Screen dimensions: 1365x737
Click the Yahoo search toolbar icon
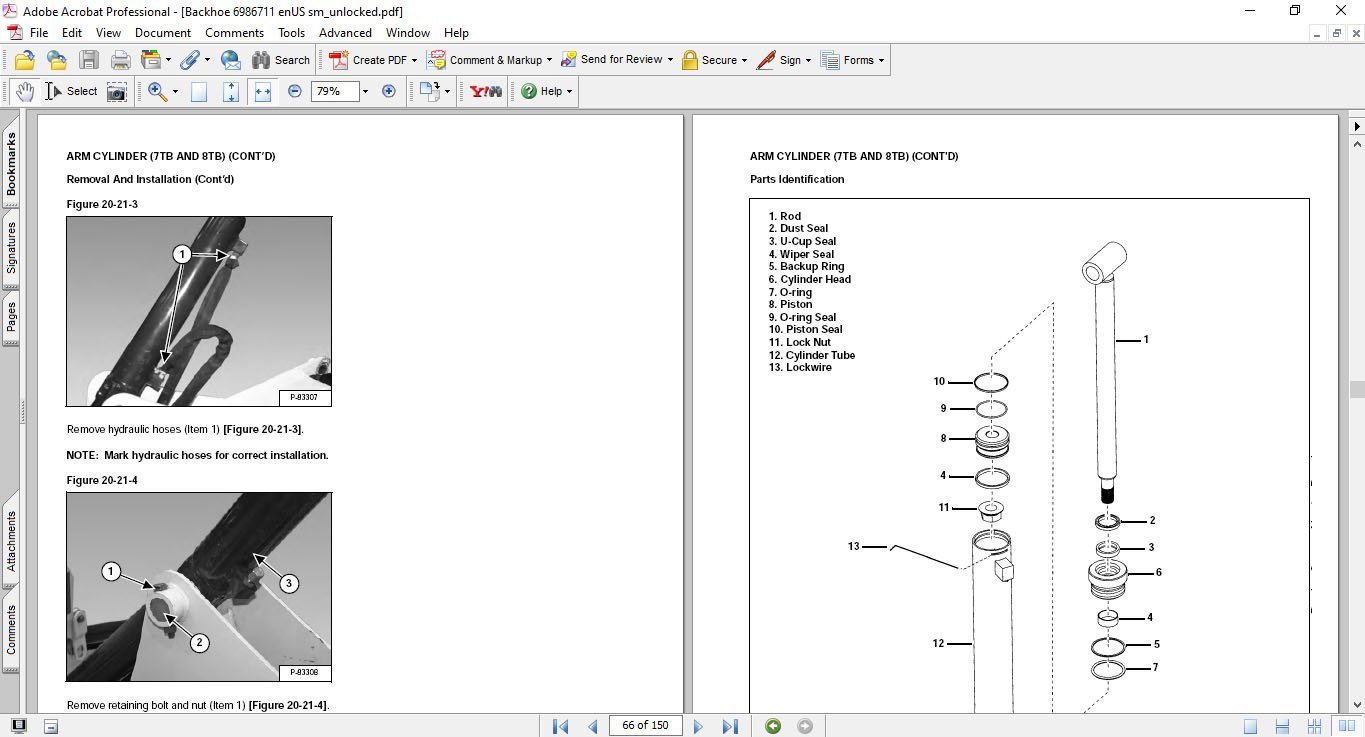coord(486,91)
